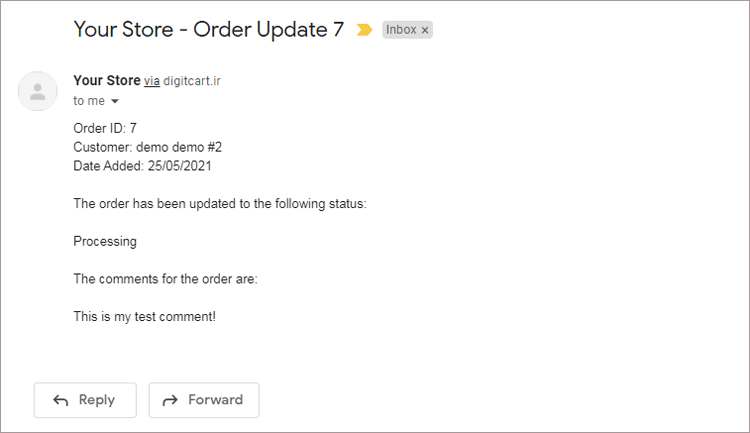Click 'The comments for the order are:' line
Image resolution: width=750 pixels, height=433 pixels.
tap(165, 279)
